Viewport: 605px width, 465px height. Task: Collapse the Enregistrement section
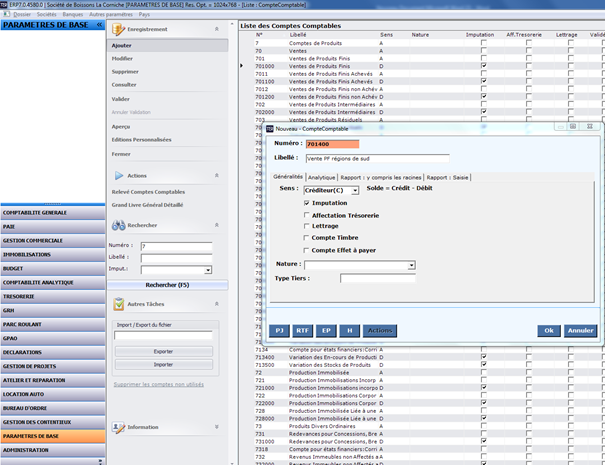pyautogui.click(x=216, y=29)
